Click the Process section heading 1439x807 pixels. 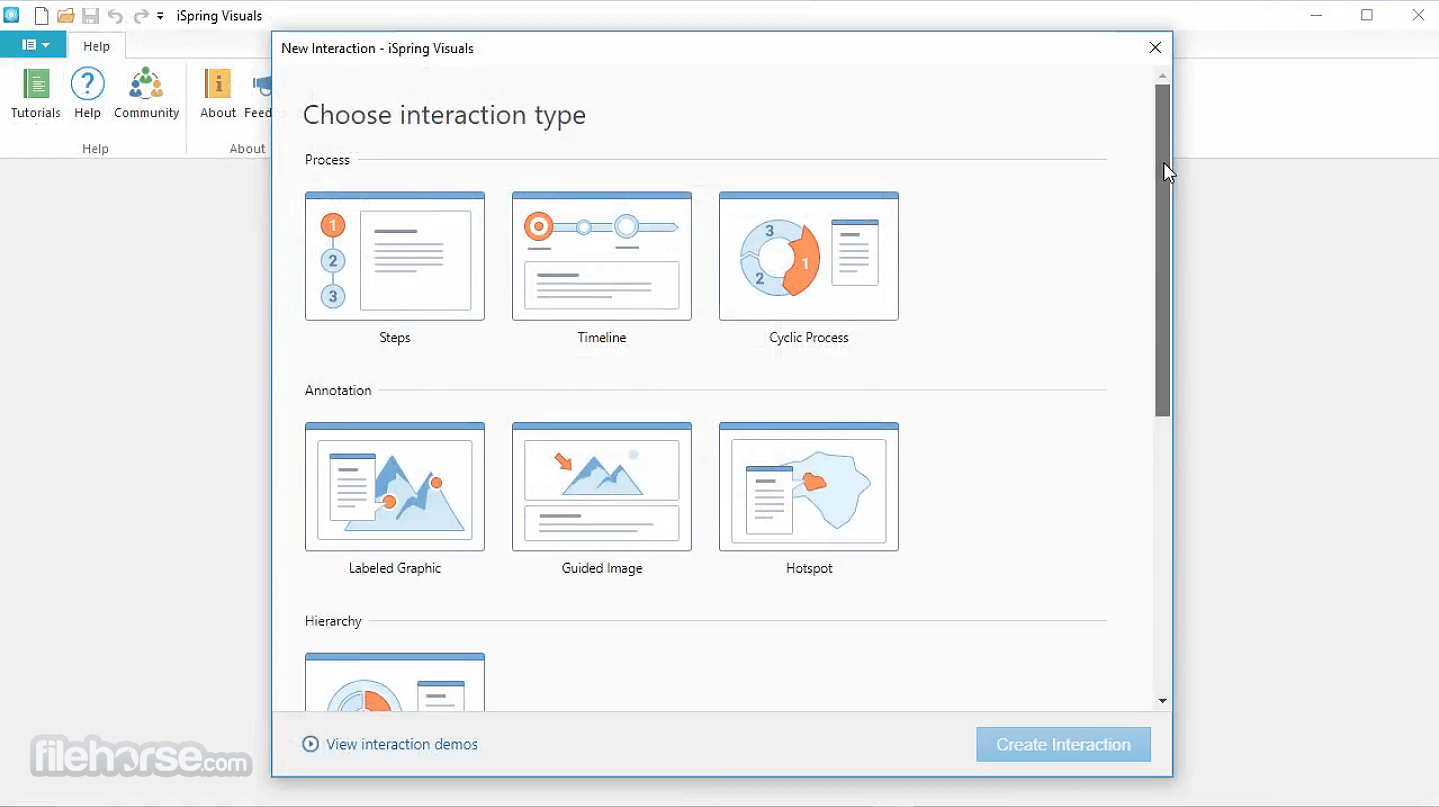(x=327, y=160)
